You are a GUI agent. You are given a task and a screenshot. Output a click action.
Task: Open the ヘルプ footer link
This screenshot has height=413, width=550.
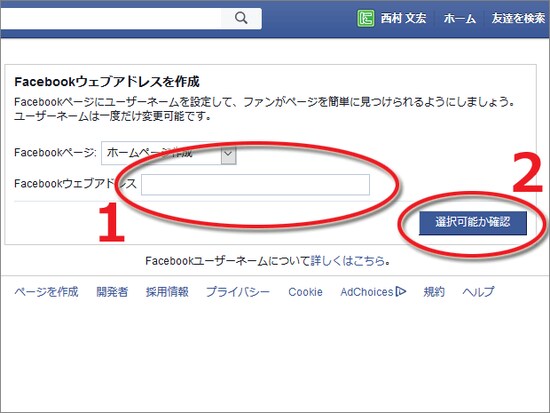[478, 292]
